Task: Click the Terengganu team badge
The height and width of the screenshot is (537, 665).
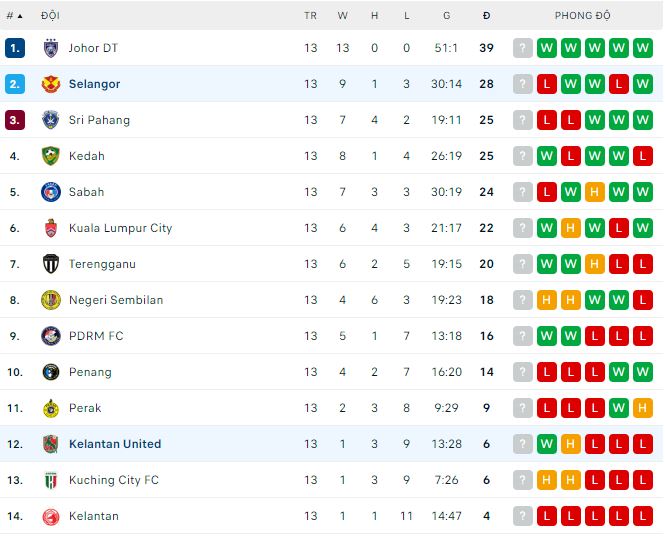Action: (51, 264)
